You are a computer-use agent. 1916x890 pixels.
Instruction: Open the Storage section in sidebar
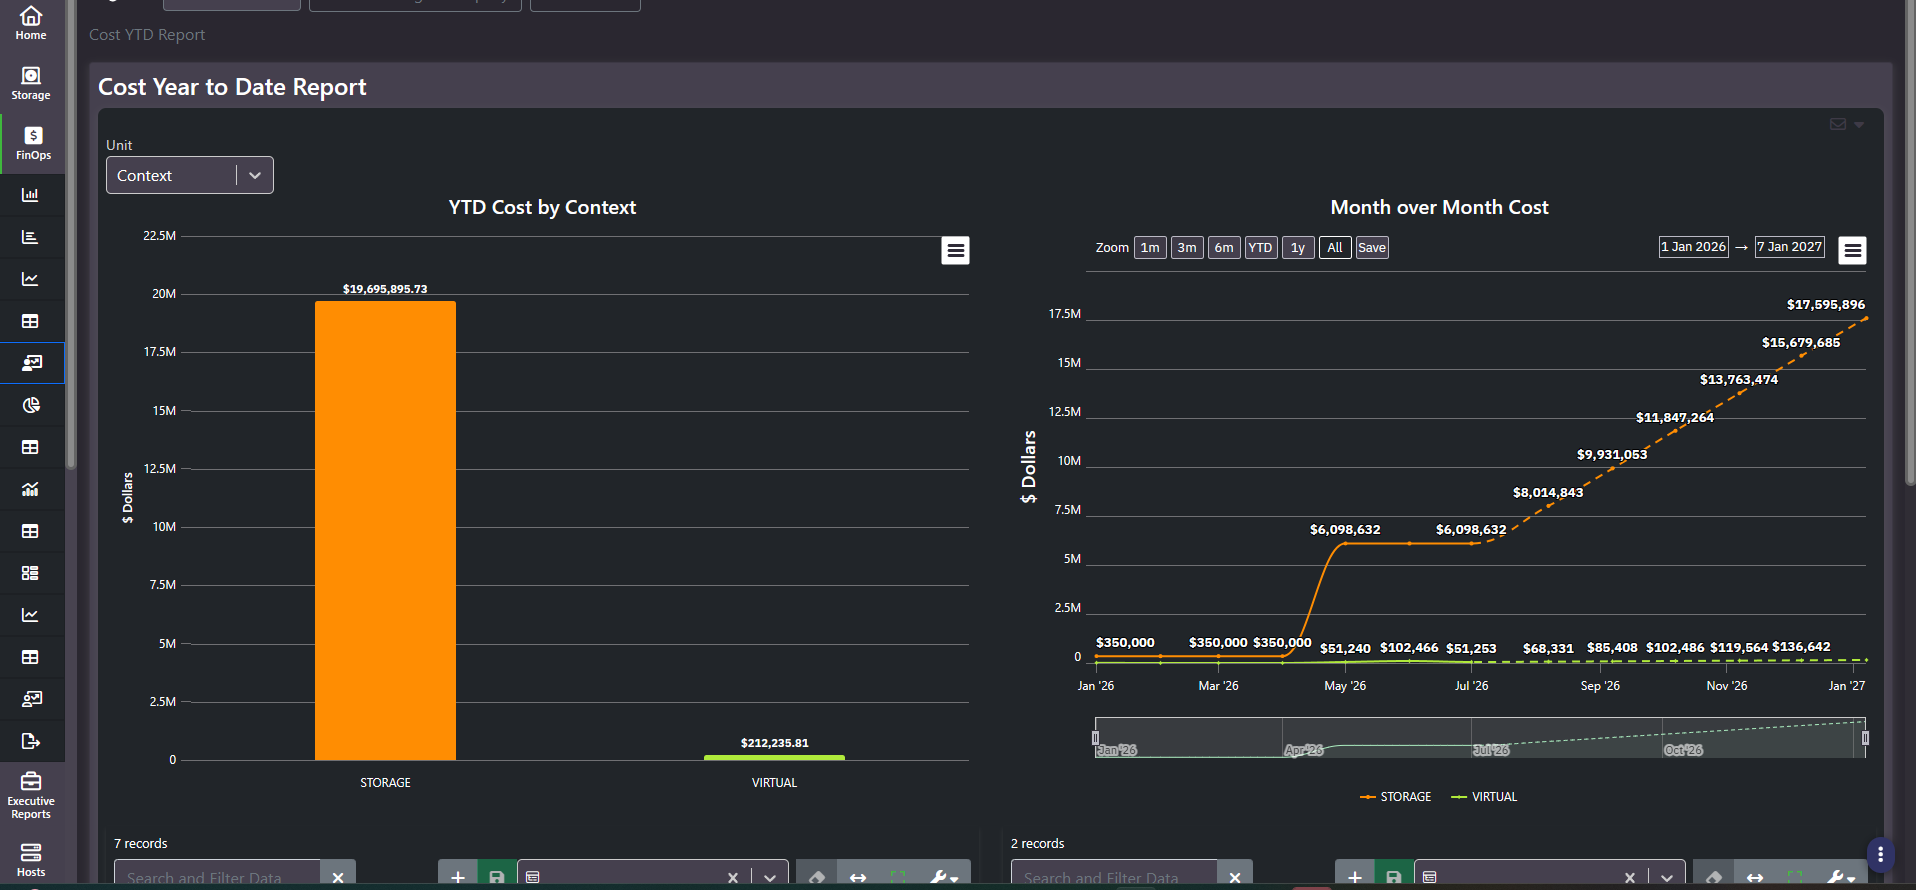click(x=31, y=83)
